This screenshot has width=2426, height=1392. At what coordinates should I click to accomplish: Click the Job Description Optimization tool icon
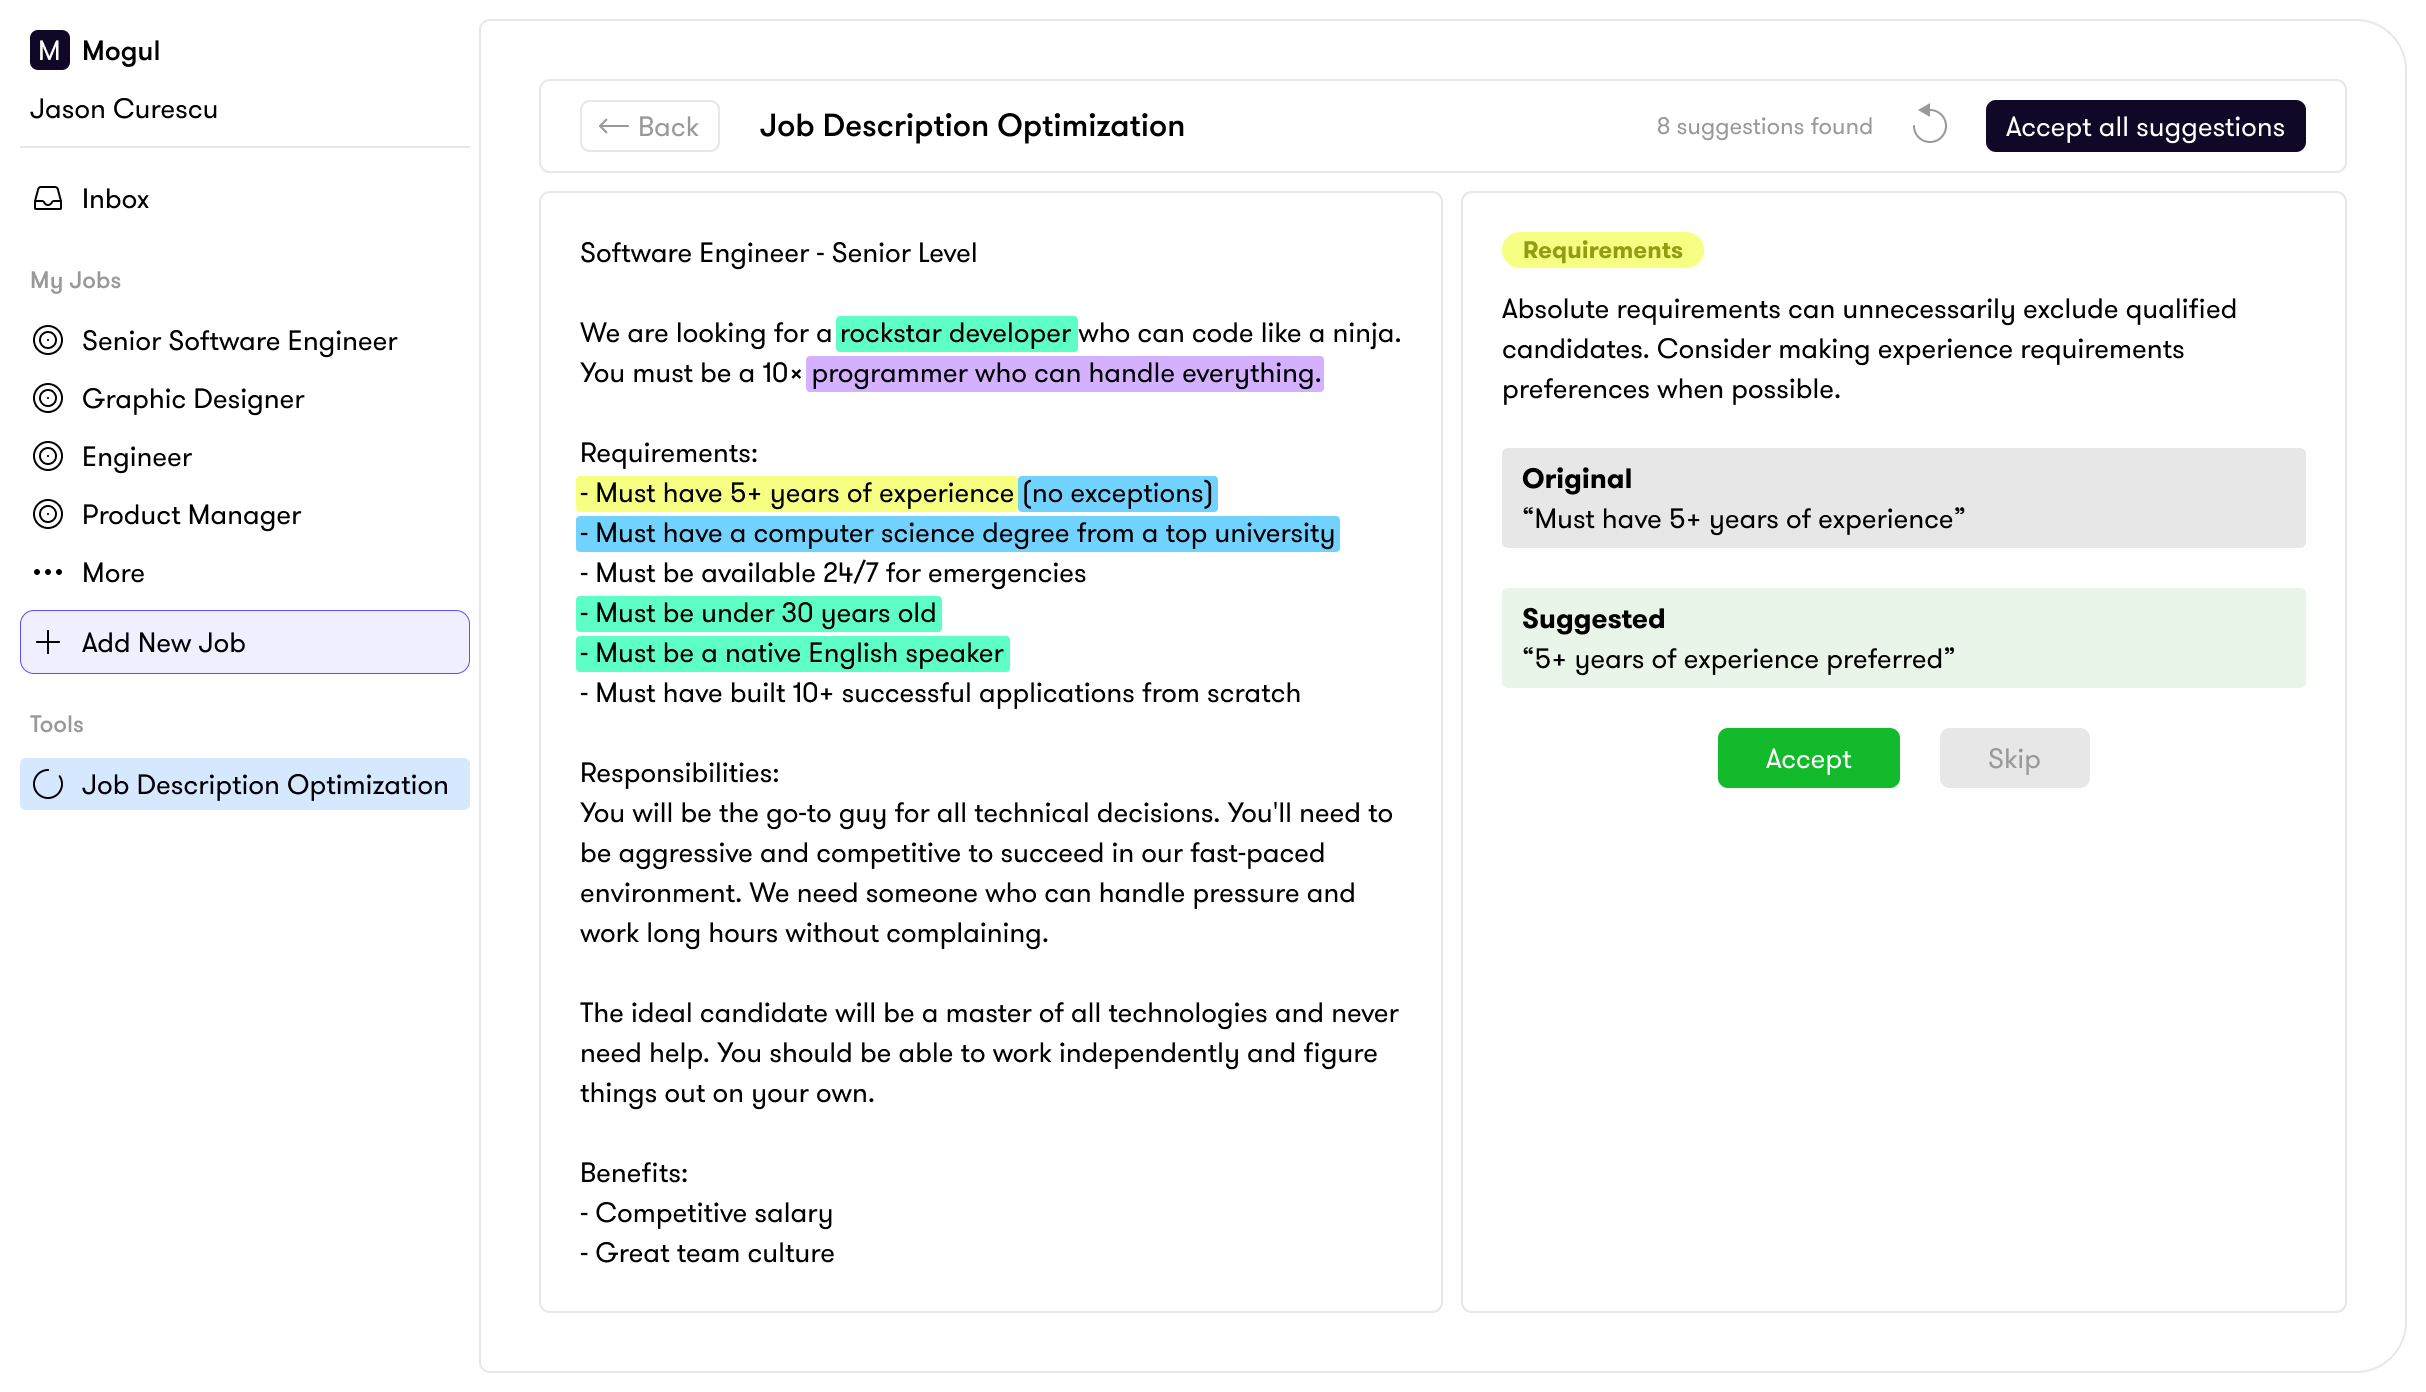click(x=48, y=784)
